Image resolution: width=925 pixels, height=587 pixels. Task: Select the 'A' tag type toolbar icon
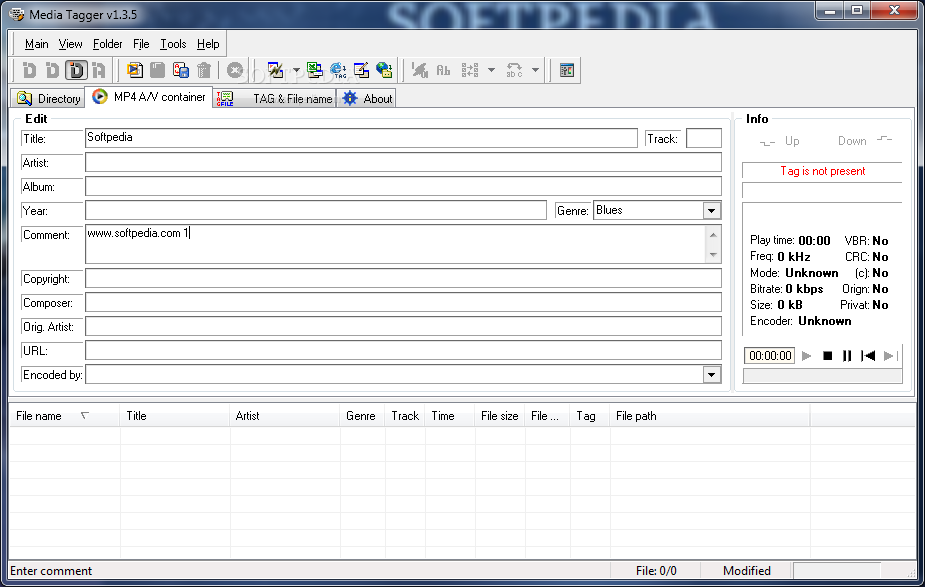click(x=99, y=70)
